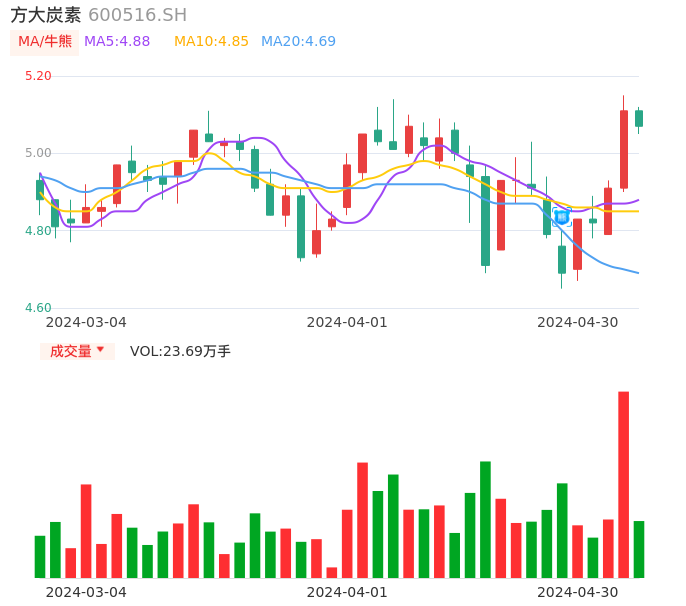Click the rightmost green volume bar
686x606 pixels.
[639, 549]
